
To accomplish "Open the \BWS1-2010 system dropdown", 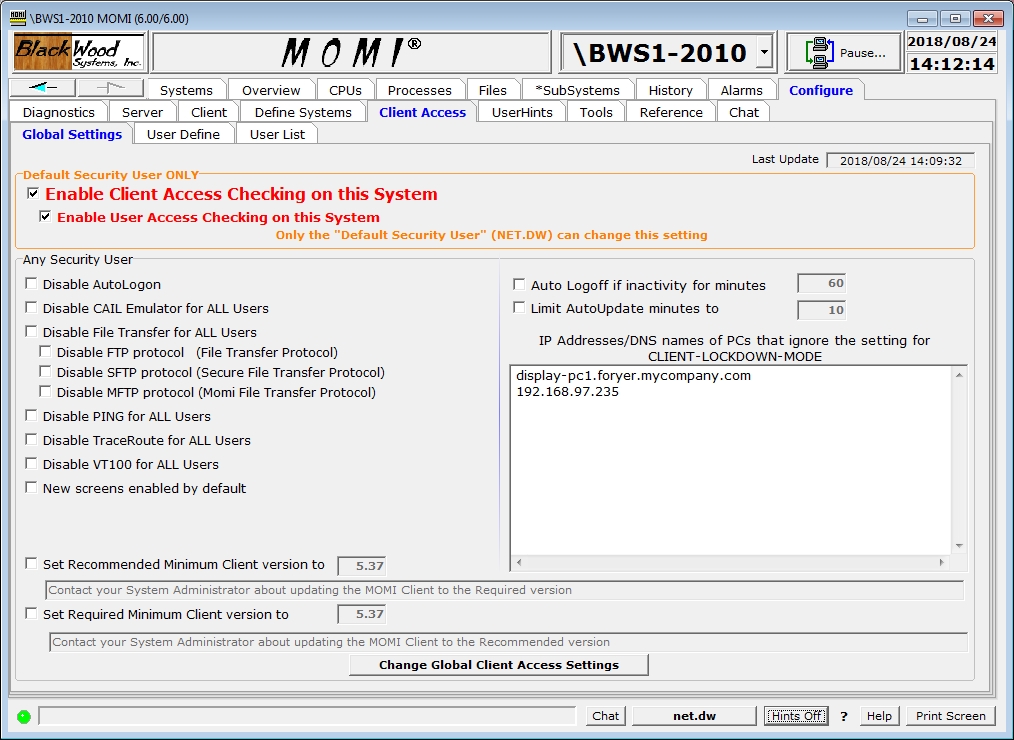I will pyautogui.click(x=764, y=52).
